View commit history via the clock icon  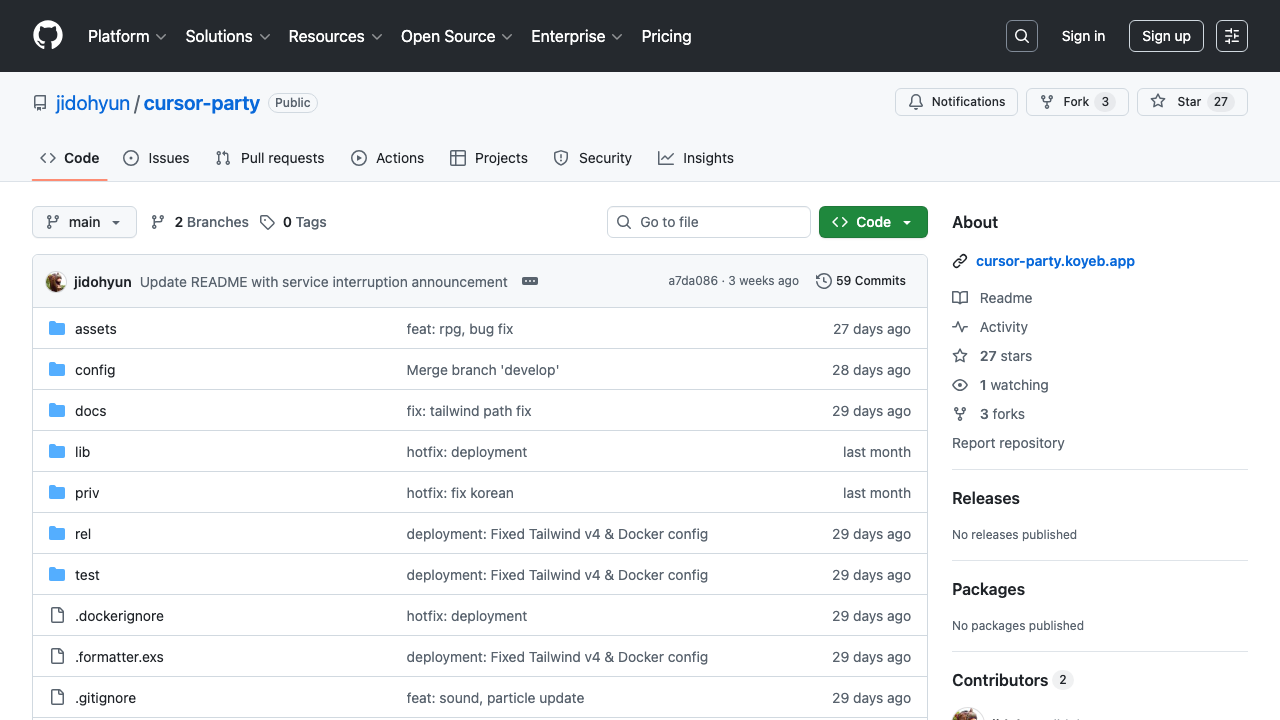[824, 280]
